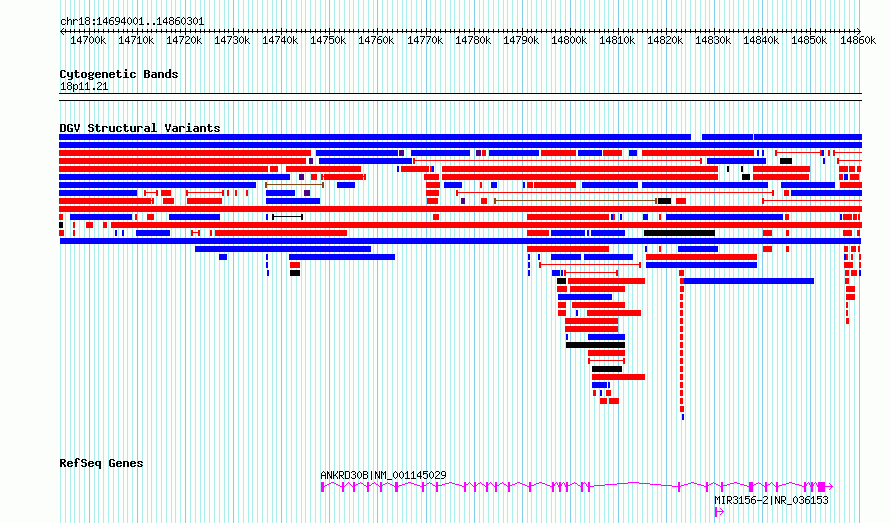Click the 14830k ruler tick label
Viewport: 890px width, 523px height.
(713, 40)
